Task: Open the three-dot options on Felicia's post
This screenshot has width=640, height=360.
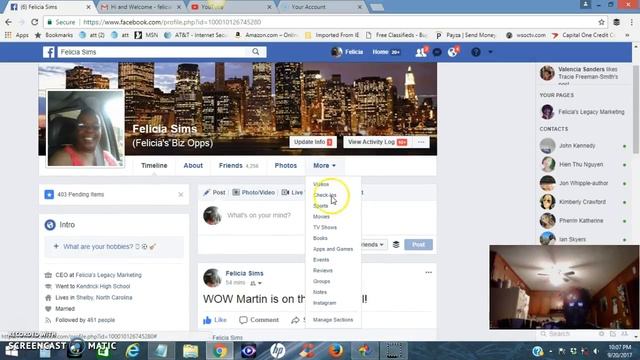Action: [x=428, y=273]
